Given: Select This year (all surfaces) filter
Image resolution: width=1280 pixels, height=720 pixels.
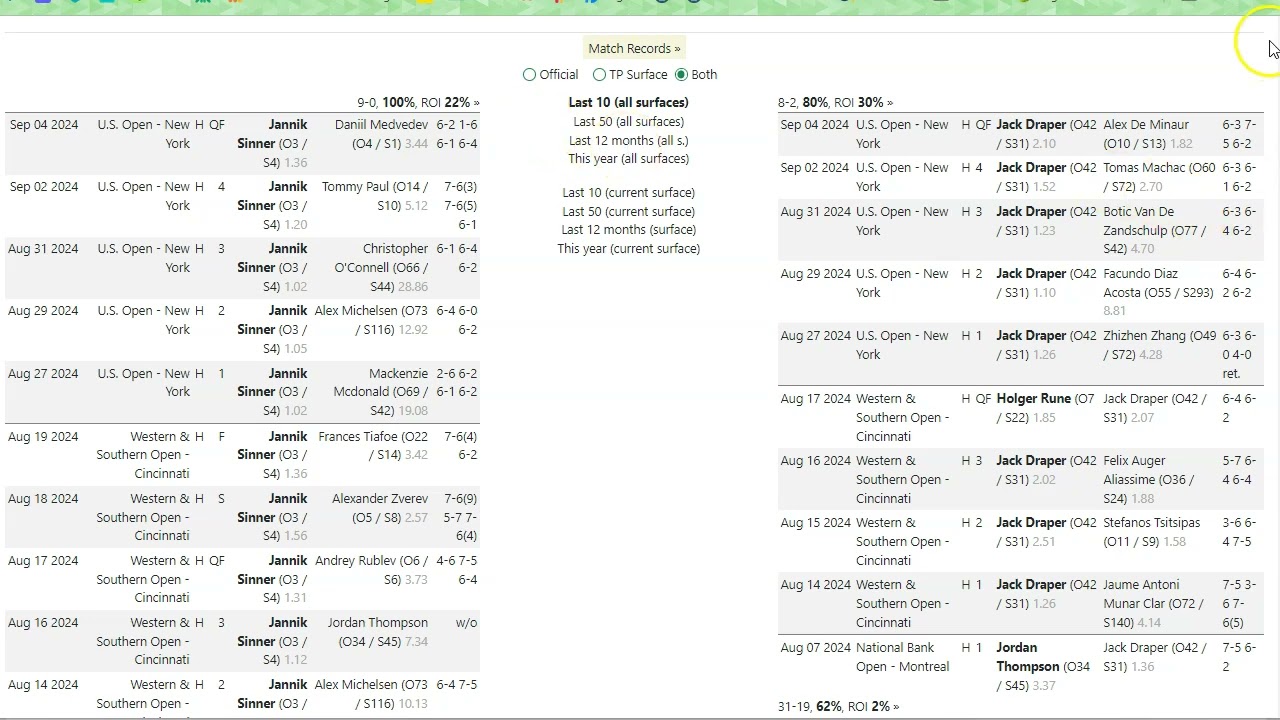Looking at the screenshot, I should click(x=628, y=159).
